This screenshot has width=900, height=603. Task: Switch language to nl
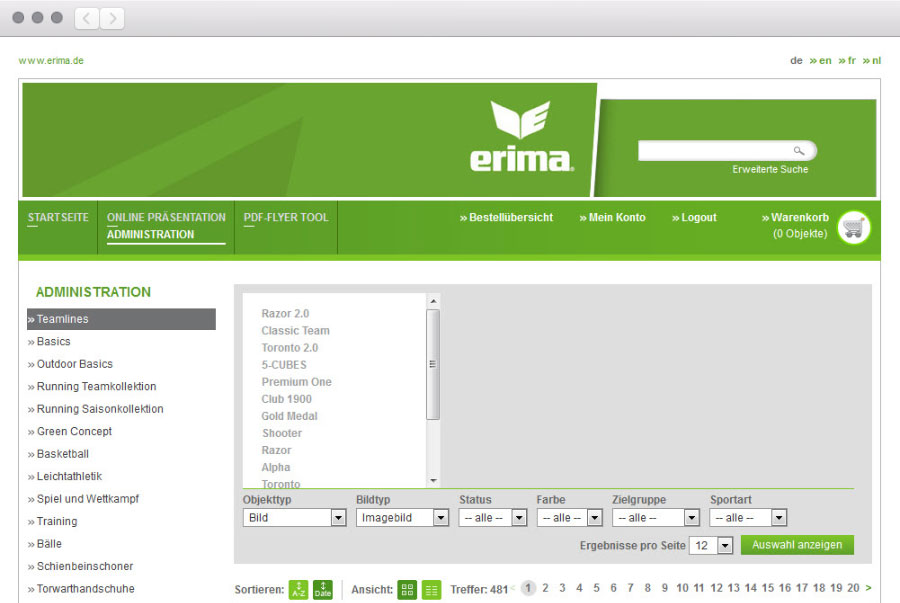[x=872, y=60]
